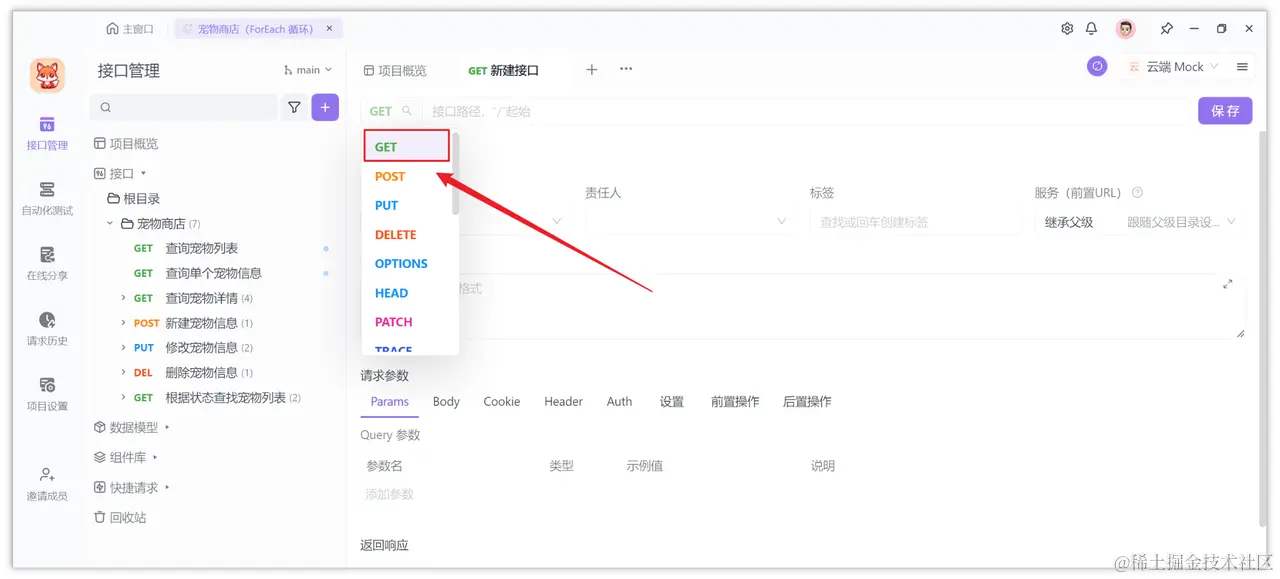Screen dimensions: 1280x579
Task: Open the 自动化测试 sidebar panel
Action: pos(46,197)
